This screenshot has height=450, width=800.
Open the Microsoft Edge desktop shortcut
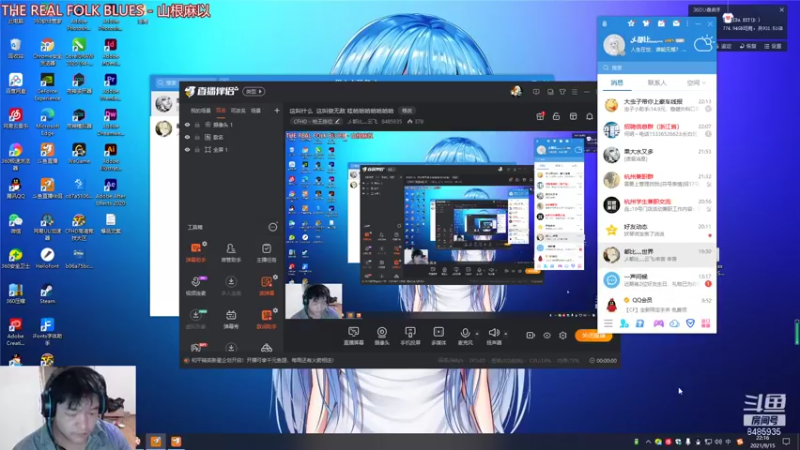47,121
